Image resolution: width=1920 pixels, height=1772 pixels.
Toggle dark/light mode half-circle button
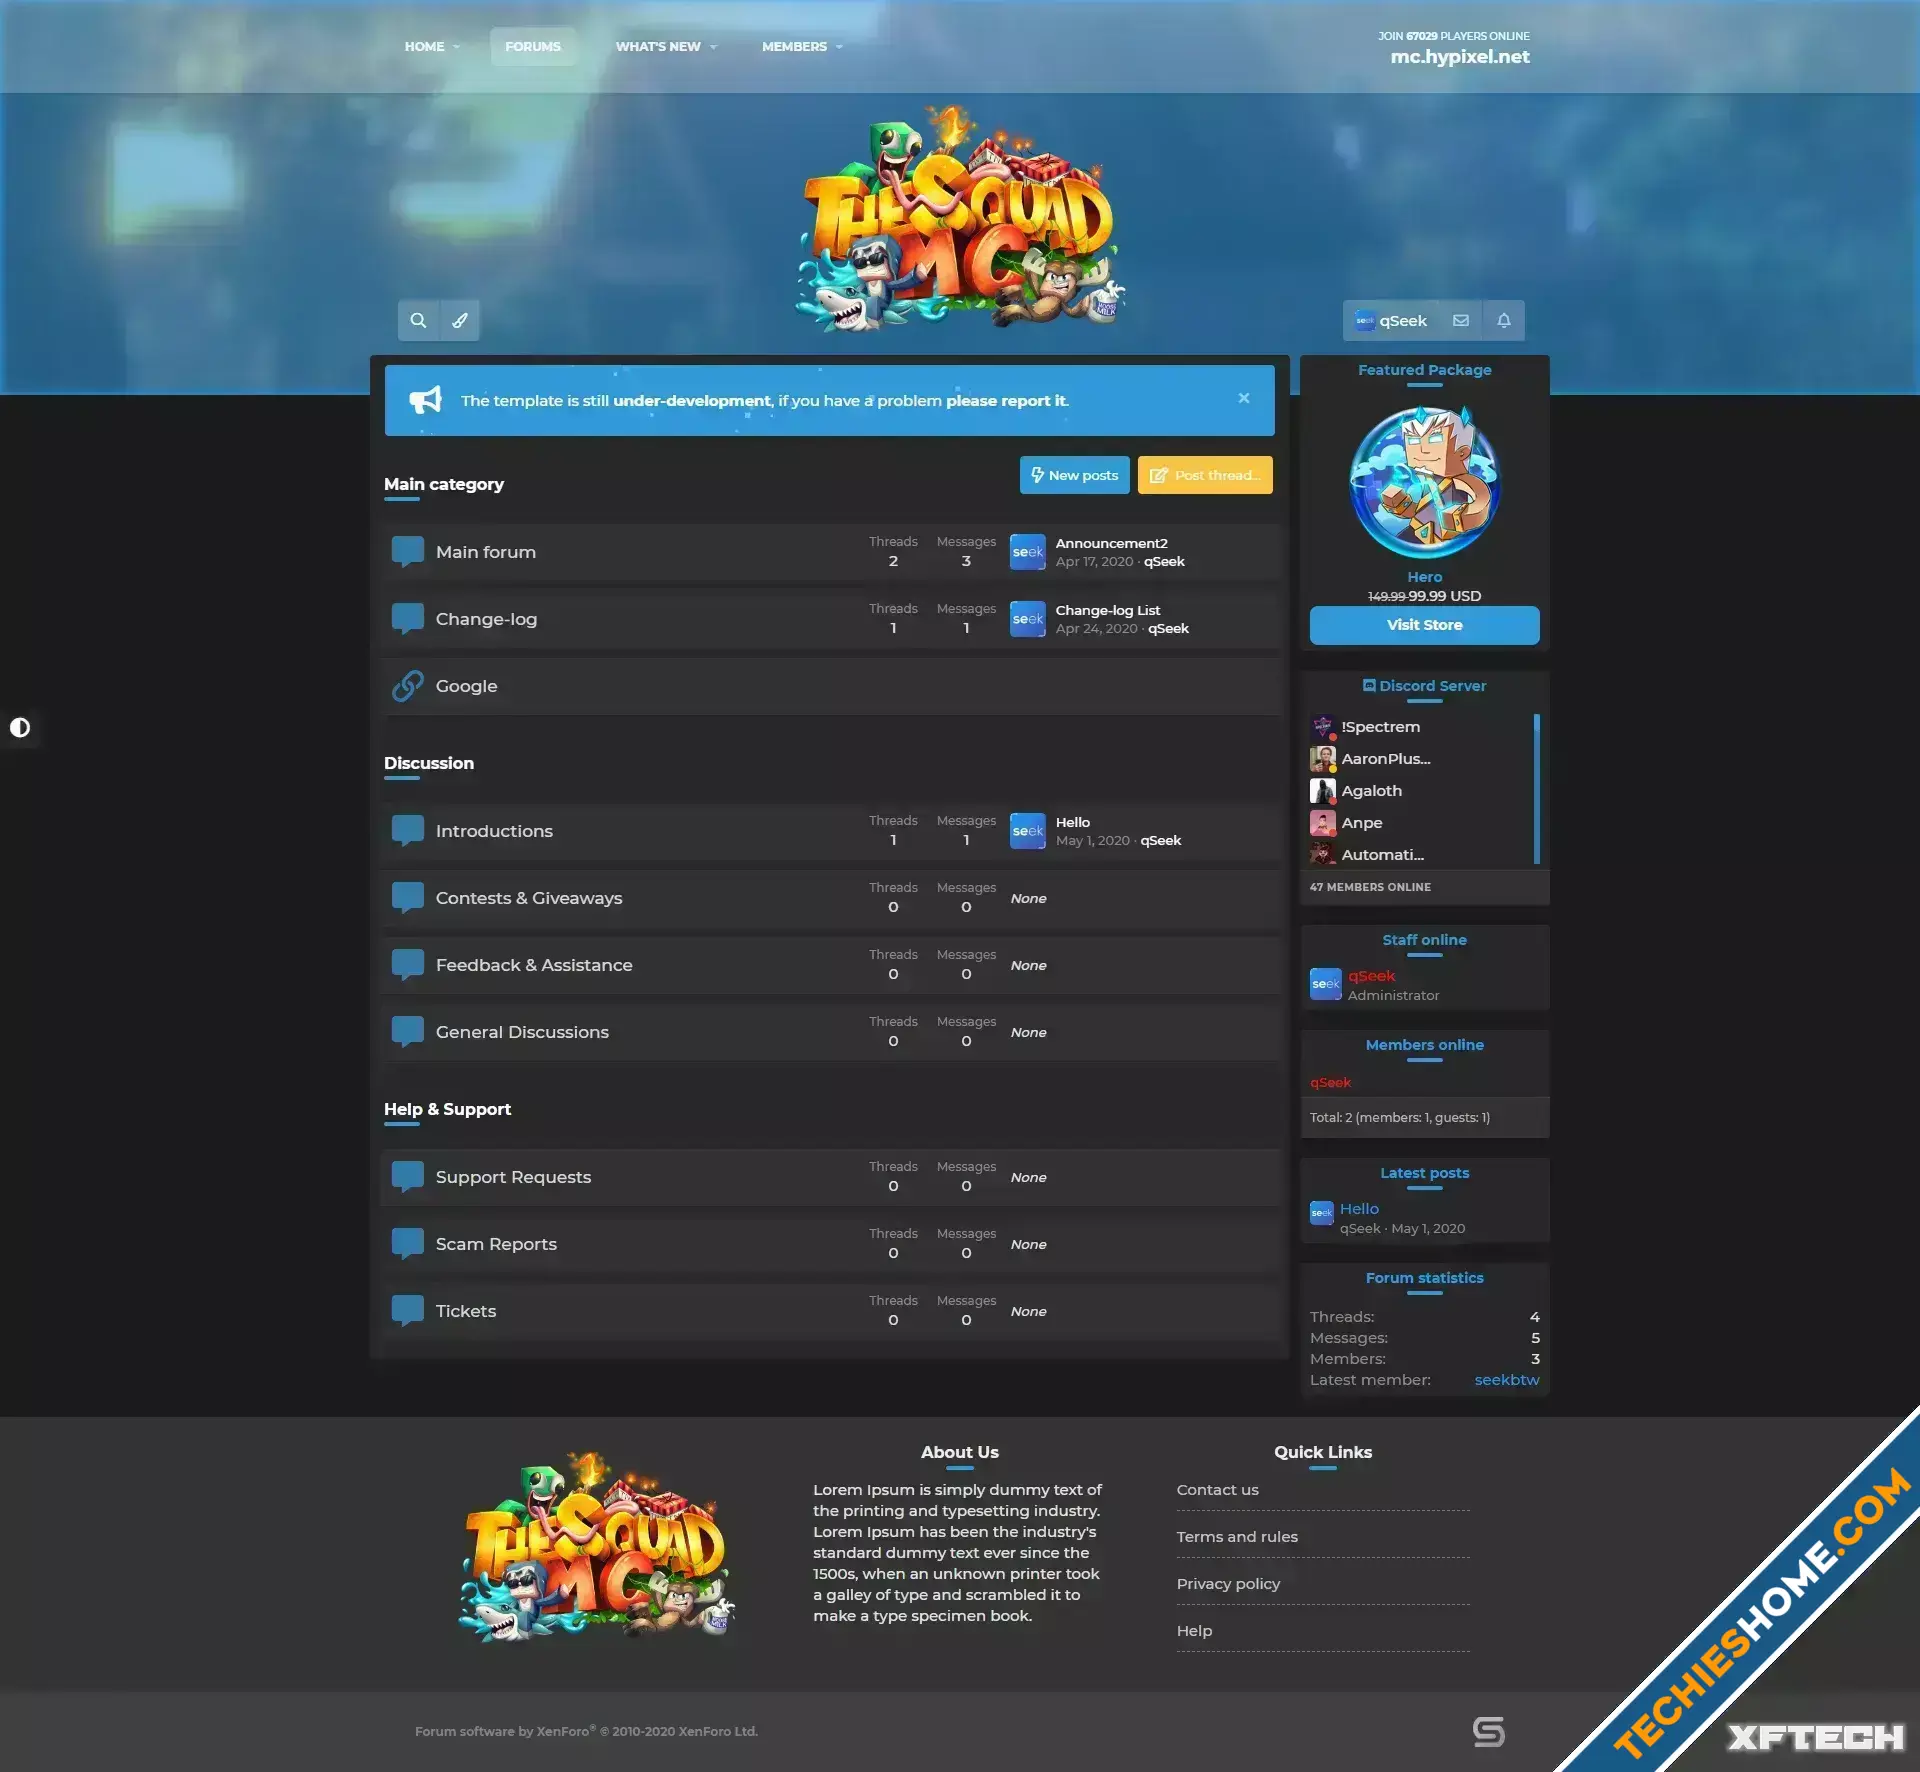(x=20, y=728)
